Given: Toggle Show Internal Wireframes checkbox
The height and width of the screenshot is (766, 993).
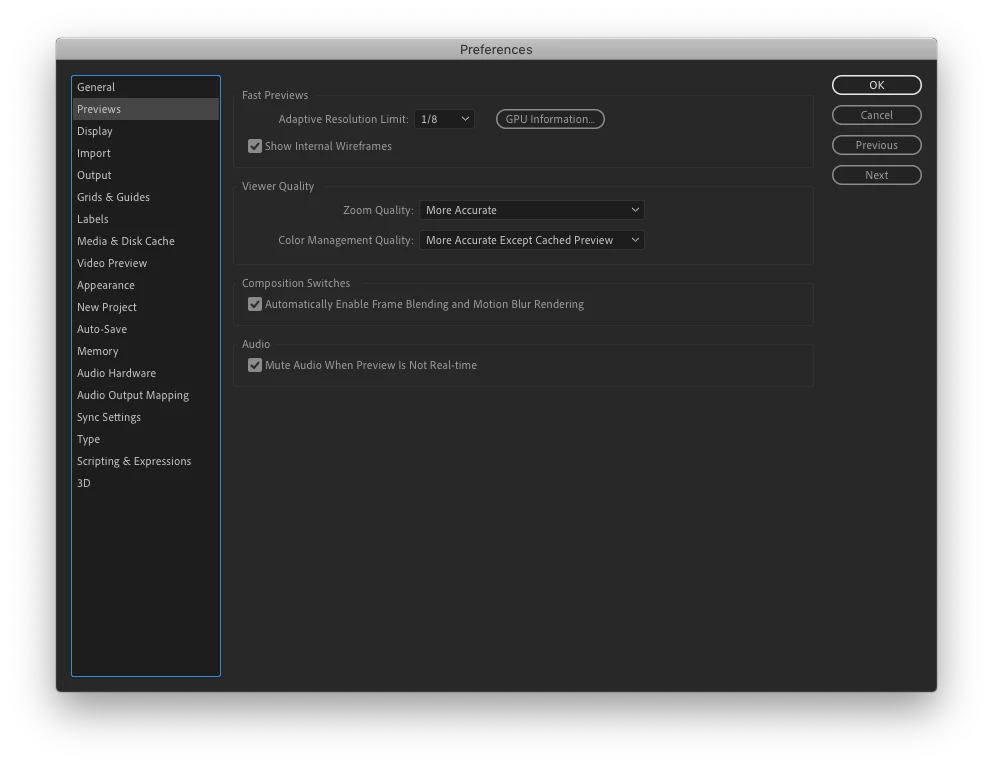Looking at the screenshot, I should point(255,146).
